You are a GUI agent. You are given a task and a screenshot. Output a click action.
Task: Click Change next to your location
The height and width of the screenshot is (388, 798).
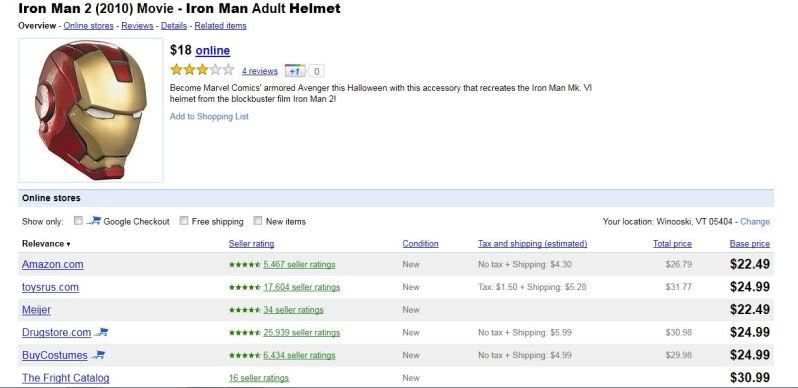[x=755, y=221]
